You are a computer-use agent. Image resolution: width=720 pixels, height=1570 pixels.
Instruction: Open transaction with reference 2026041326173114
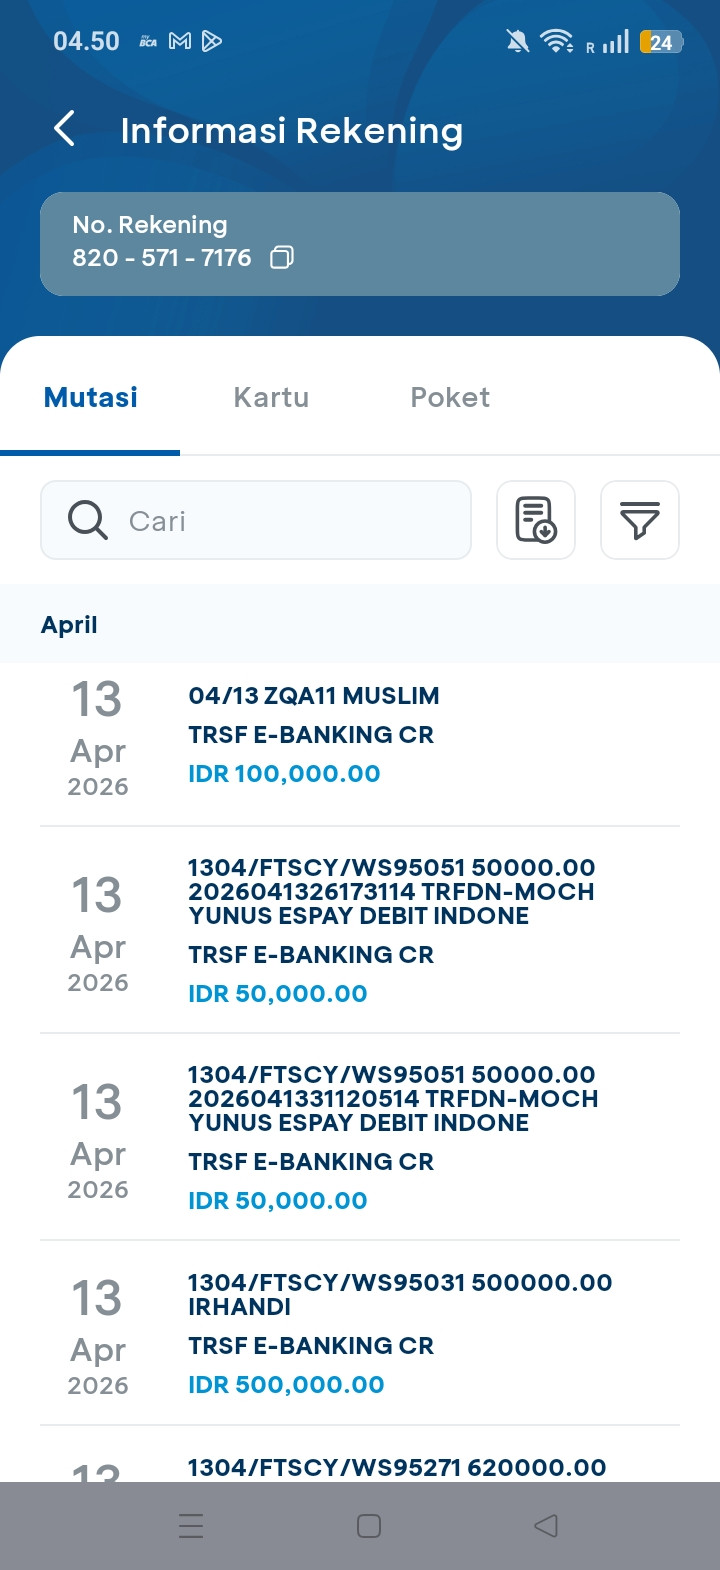click(360, 930)
